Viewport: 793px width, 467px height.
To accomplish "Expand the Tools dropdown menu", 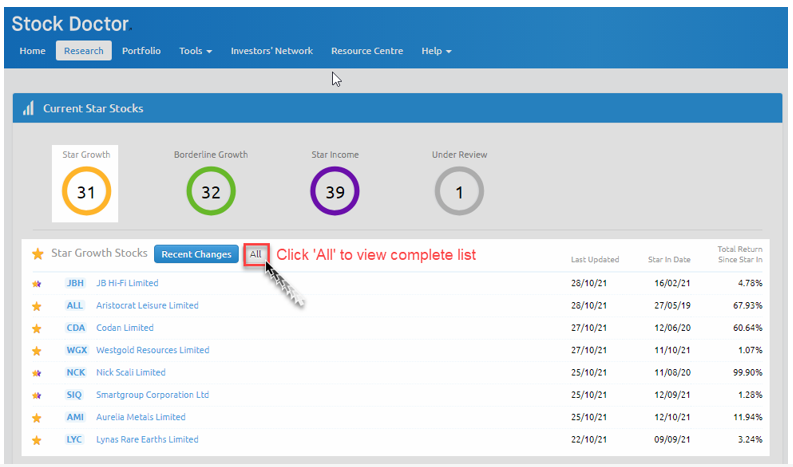I will click(195, 51).
